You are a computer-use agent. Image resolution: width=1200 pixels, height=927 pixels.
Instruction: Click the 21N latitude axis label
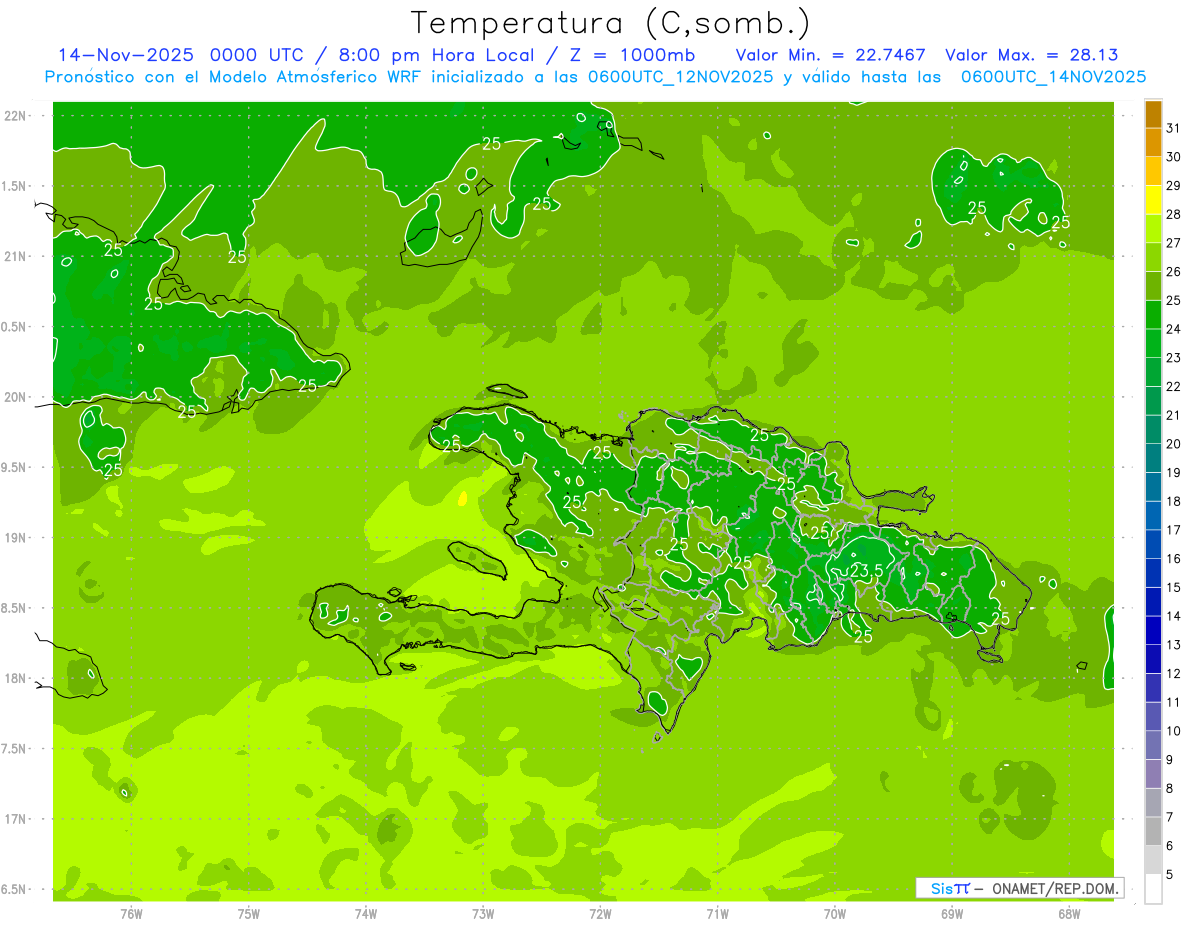(17, 257)
